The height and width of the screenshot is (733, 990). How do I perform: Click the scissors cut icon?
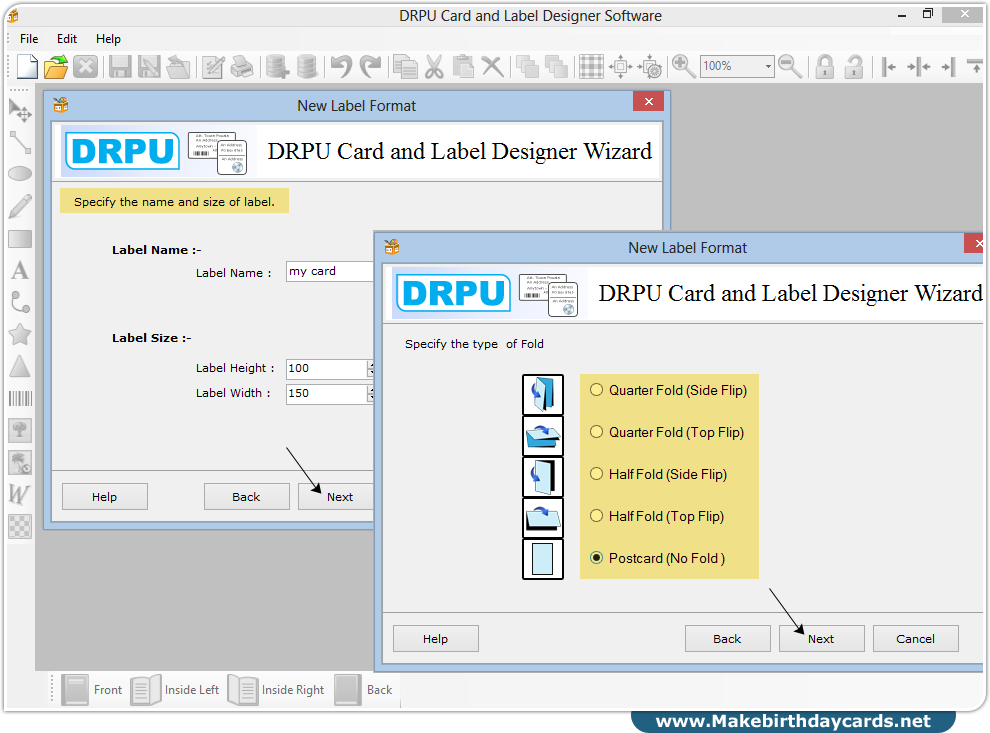[434, 66]
